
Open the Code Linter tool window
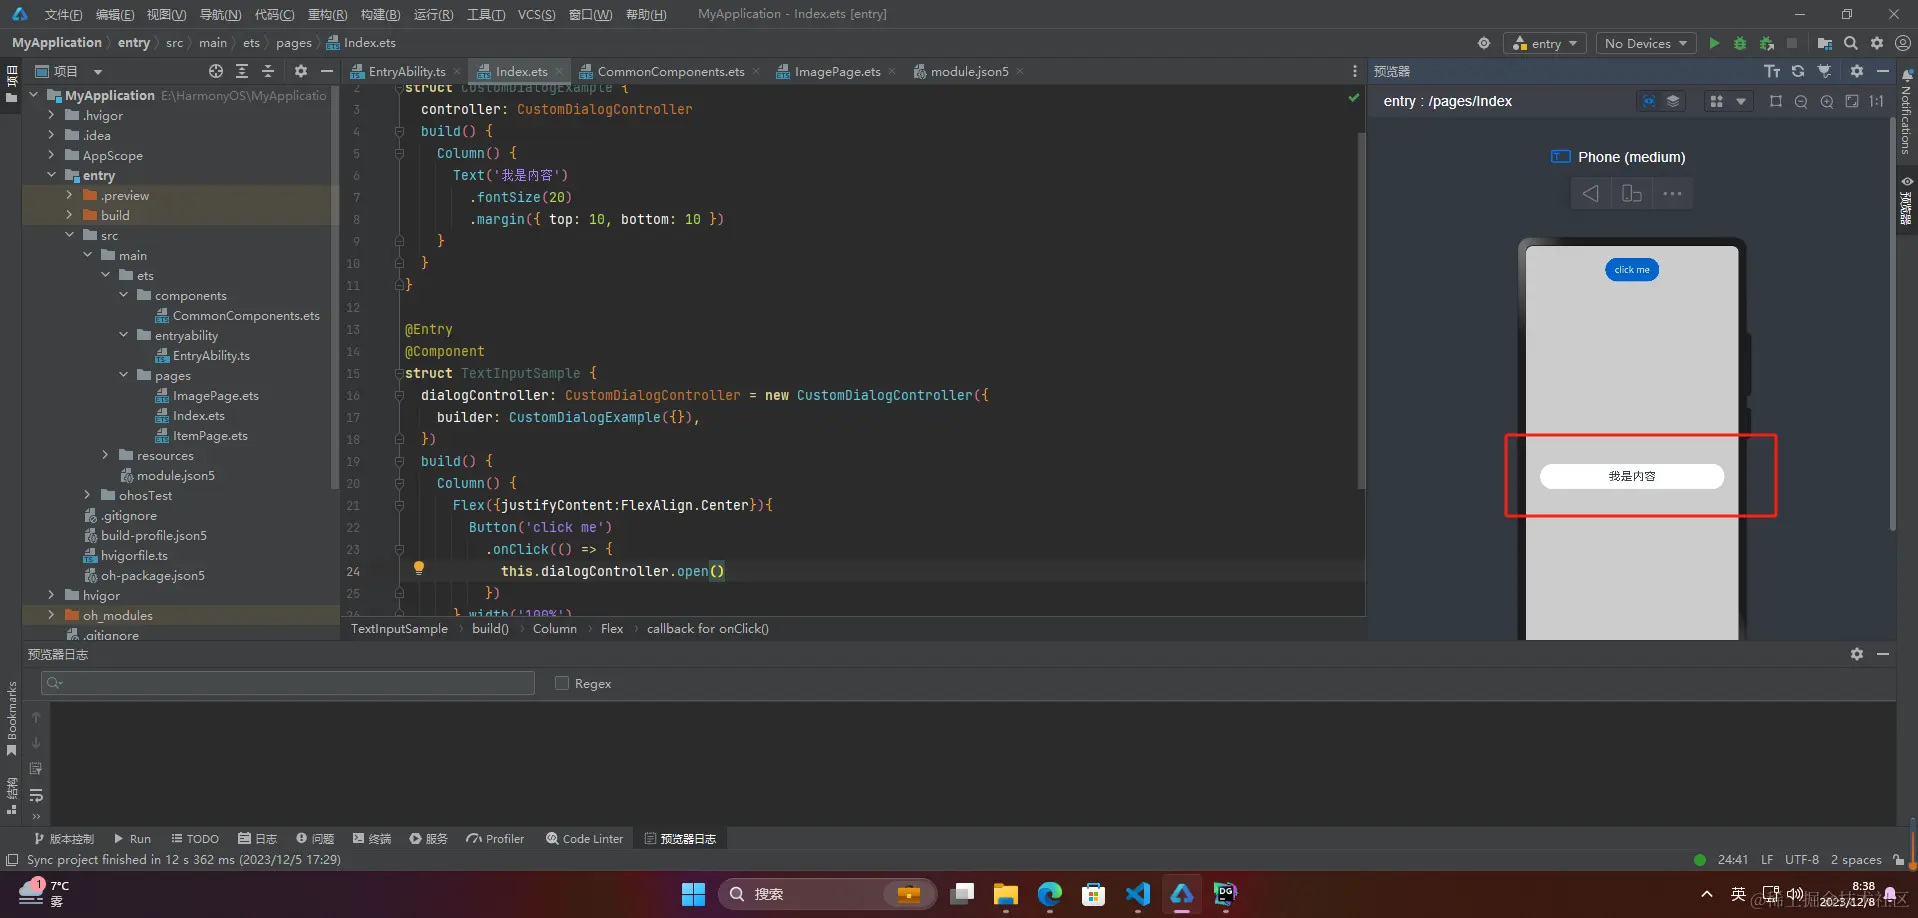tap(584, 838)
